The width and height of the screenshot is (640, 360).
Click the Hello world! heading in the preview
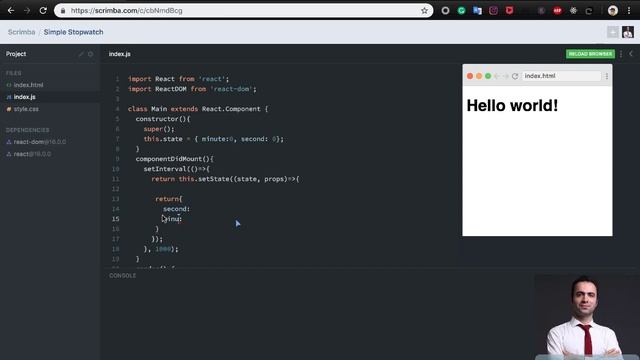[512, 105]
